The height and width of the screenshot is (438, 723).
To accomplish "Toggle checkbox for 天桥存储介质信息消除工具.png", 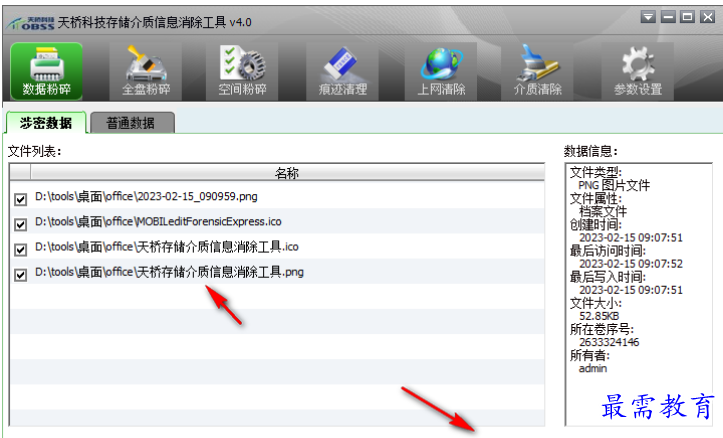I will (20, 275).
